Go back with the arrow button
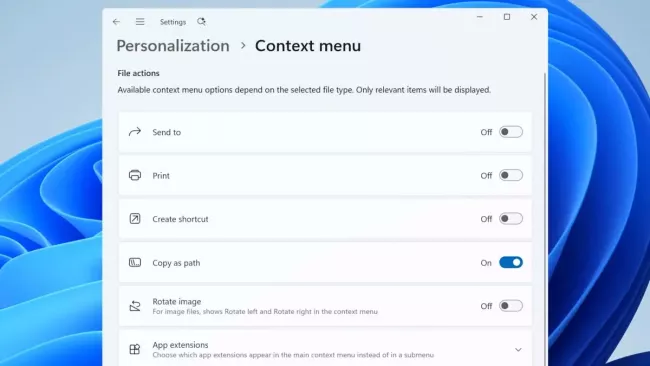Screen dimensions: 650x366 tap(116, 22)
